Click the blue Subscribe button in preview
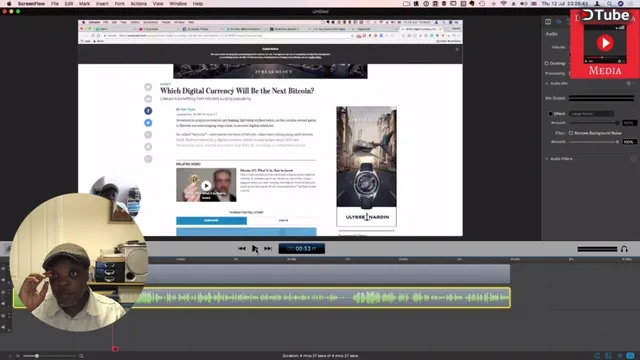This screenshot has width=640, height=360. click(x=211, y=220)
